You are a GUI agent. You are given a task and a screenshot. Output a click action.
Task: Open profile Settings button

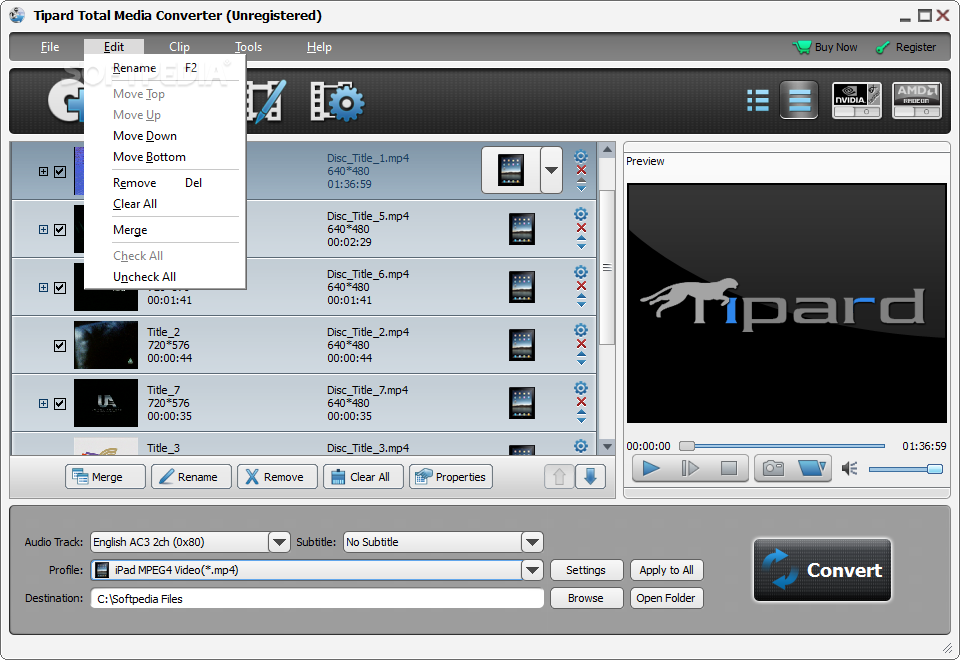click(x=587, y=570)
